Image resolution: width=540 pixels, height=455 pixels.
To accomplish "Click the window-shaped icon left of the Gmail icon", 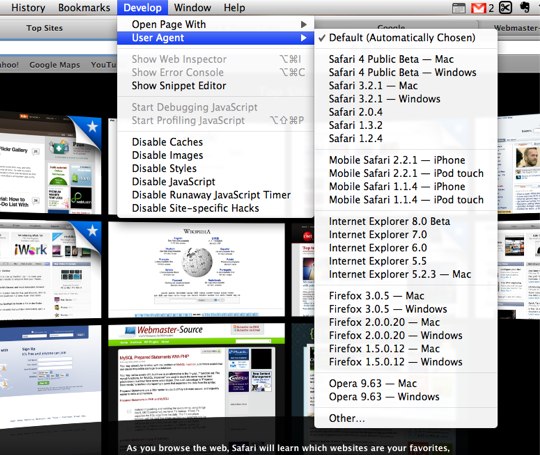I will pos(458,8).
